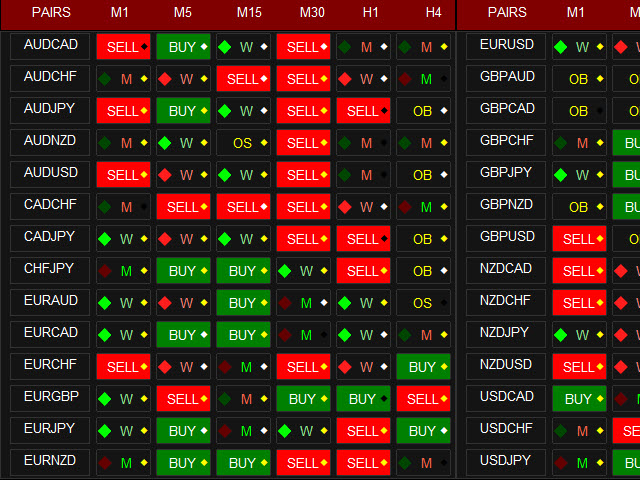Click green diamond in CHFJPY M30 cell

pyautogui.click(x=284, y=271)
